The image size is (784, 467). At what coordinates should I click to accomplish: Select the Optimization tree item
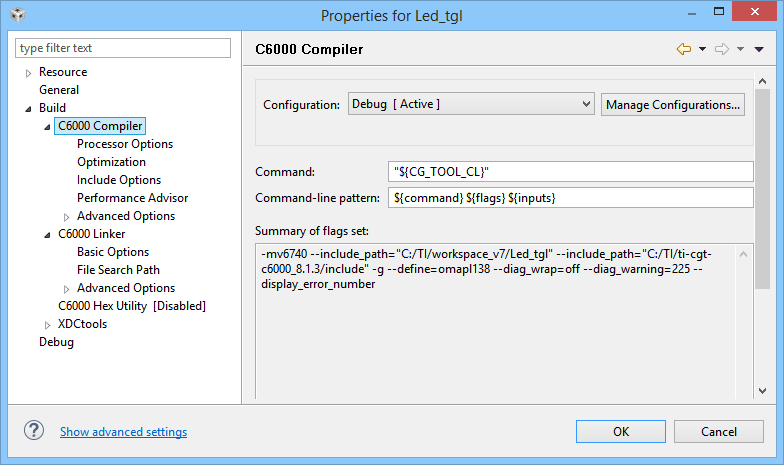click(x=111, y=162)
